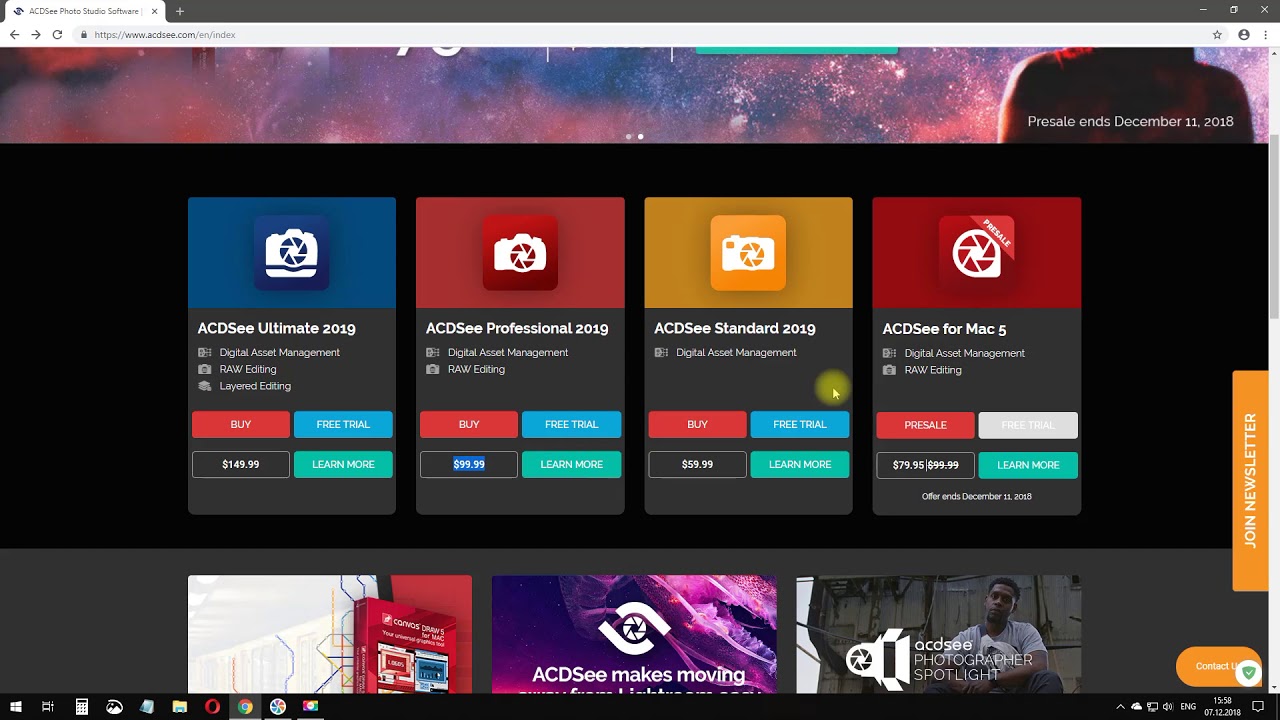Click the ACDSee Standard 2019 title
1280x720 pixels.
[734, 328]
